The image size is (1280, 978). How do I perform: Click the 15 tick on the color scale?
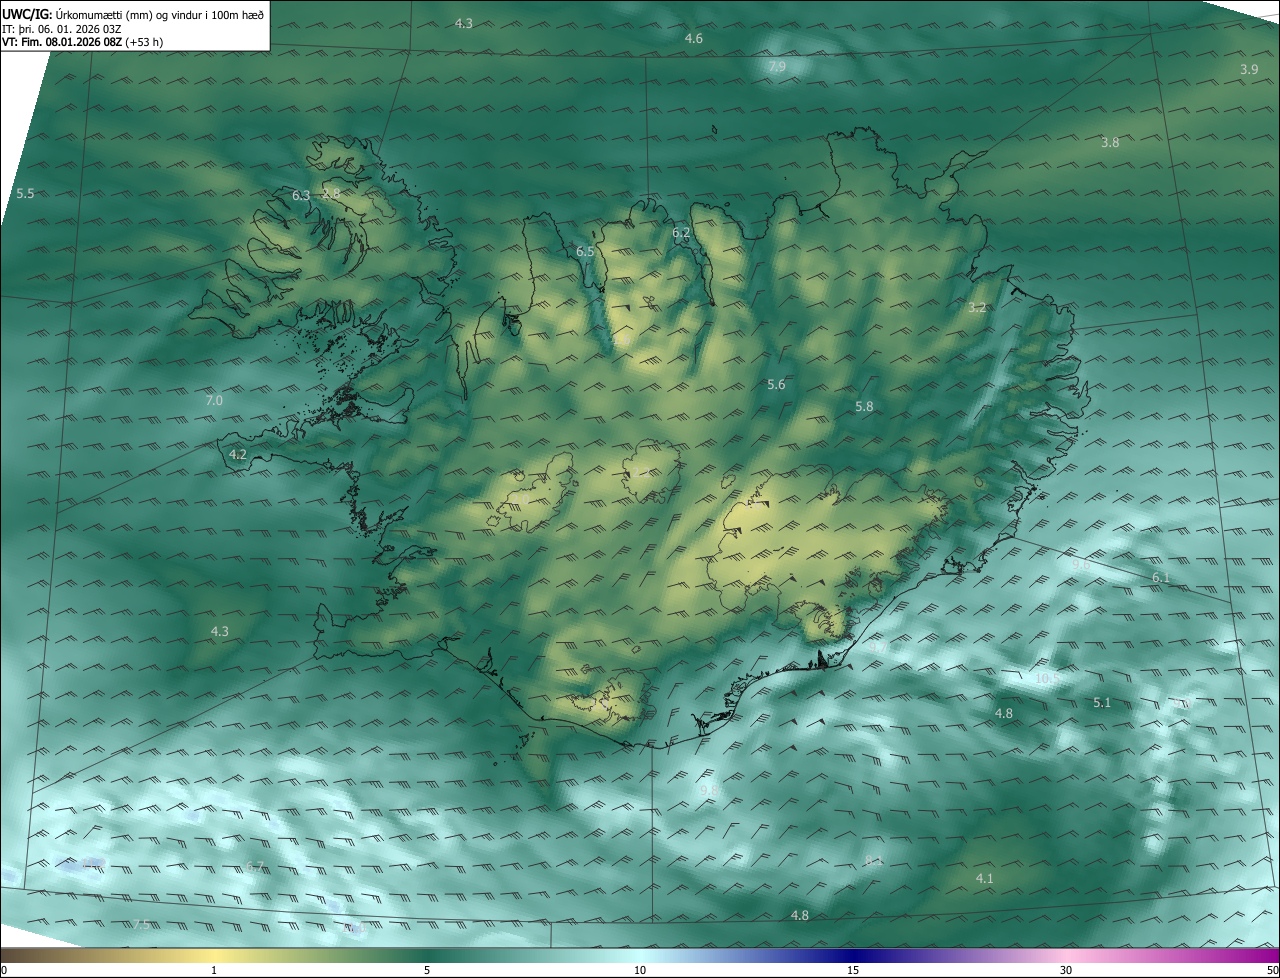[x=853, y=970]
